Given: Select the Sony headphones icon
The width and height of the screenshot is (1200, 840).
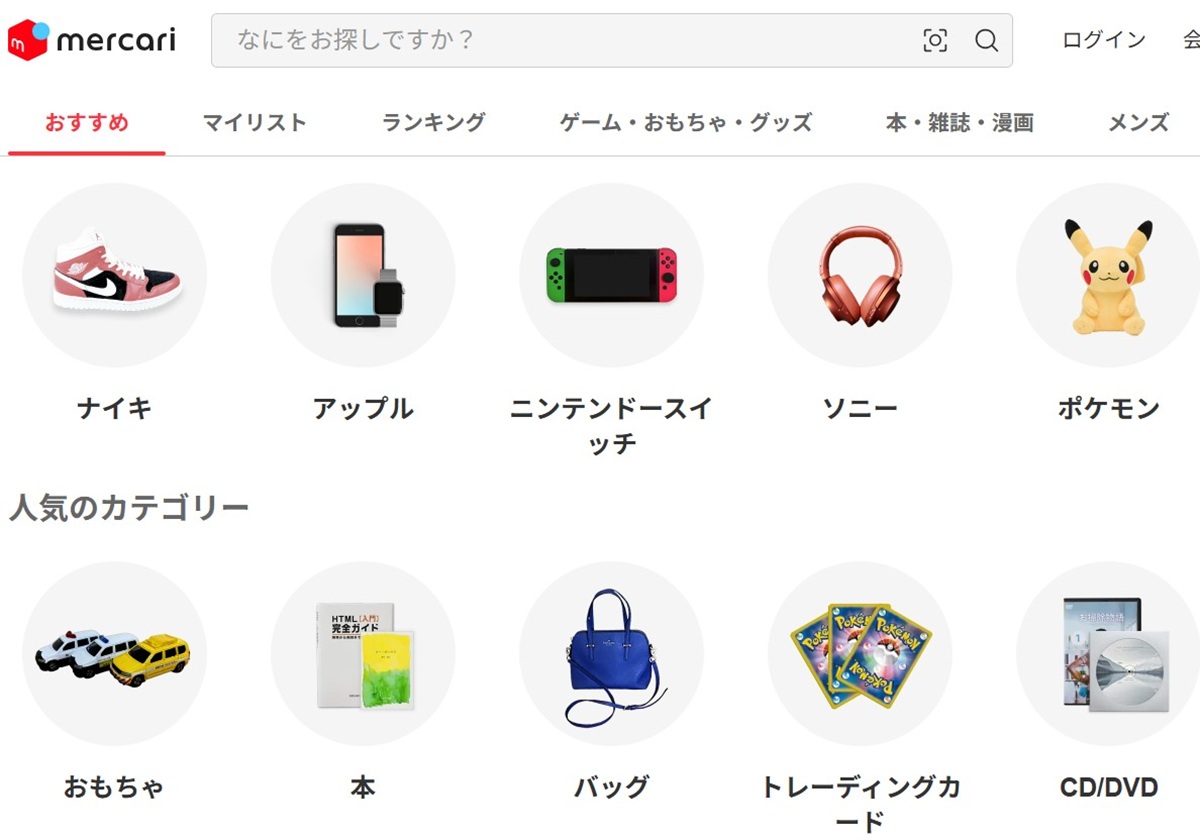Looking at the screenshot, I should 860,275.
